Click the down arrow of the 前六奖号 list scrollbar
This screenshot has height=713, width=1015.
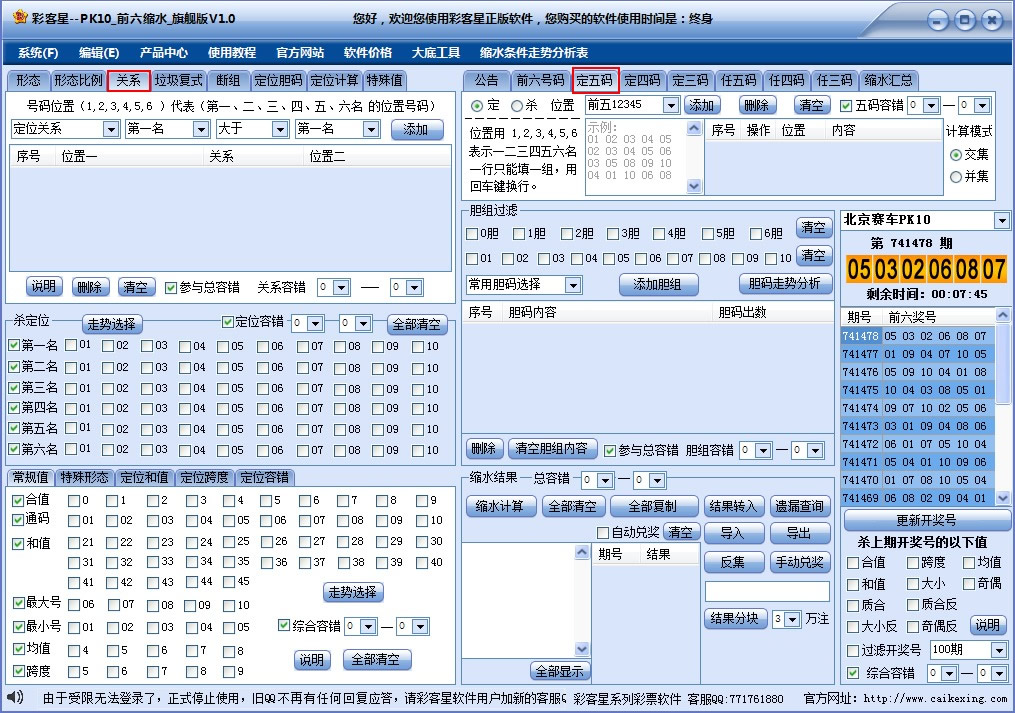(x=1003, y=497)
